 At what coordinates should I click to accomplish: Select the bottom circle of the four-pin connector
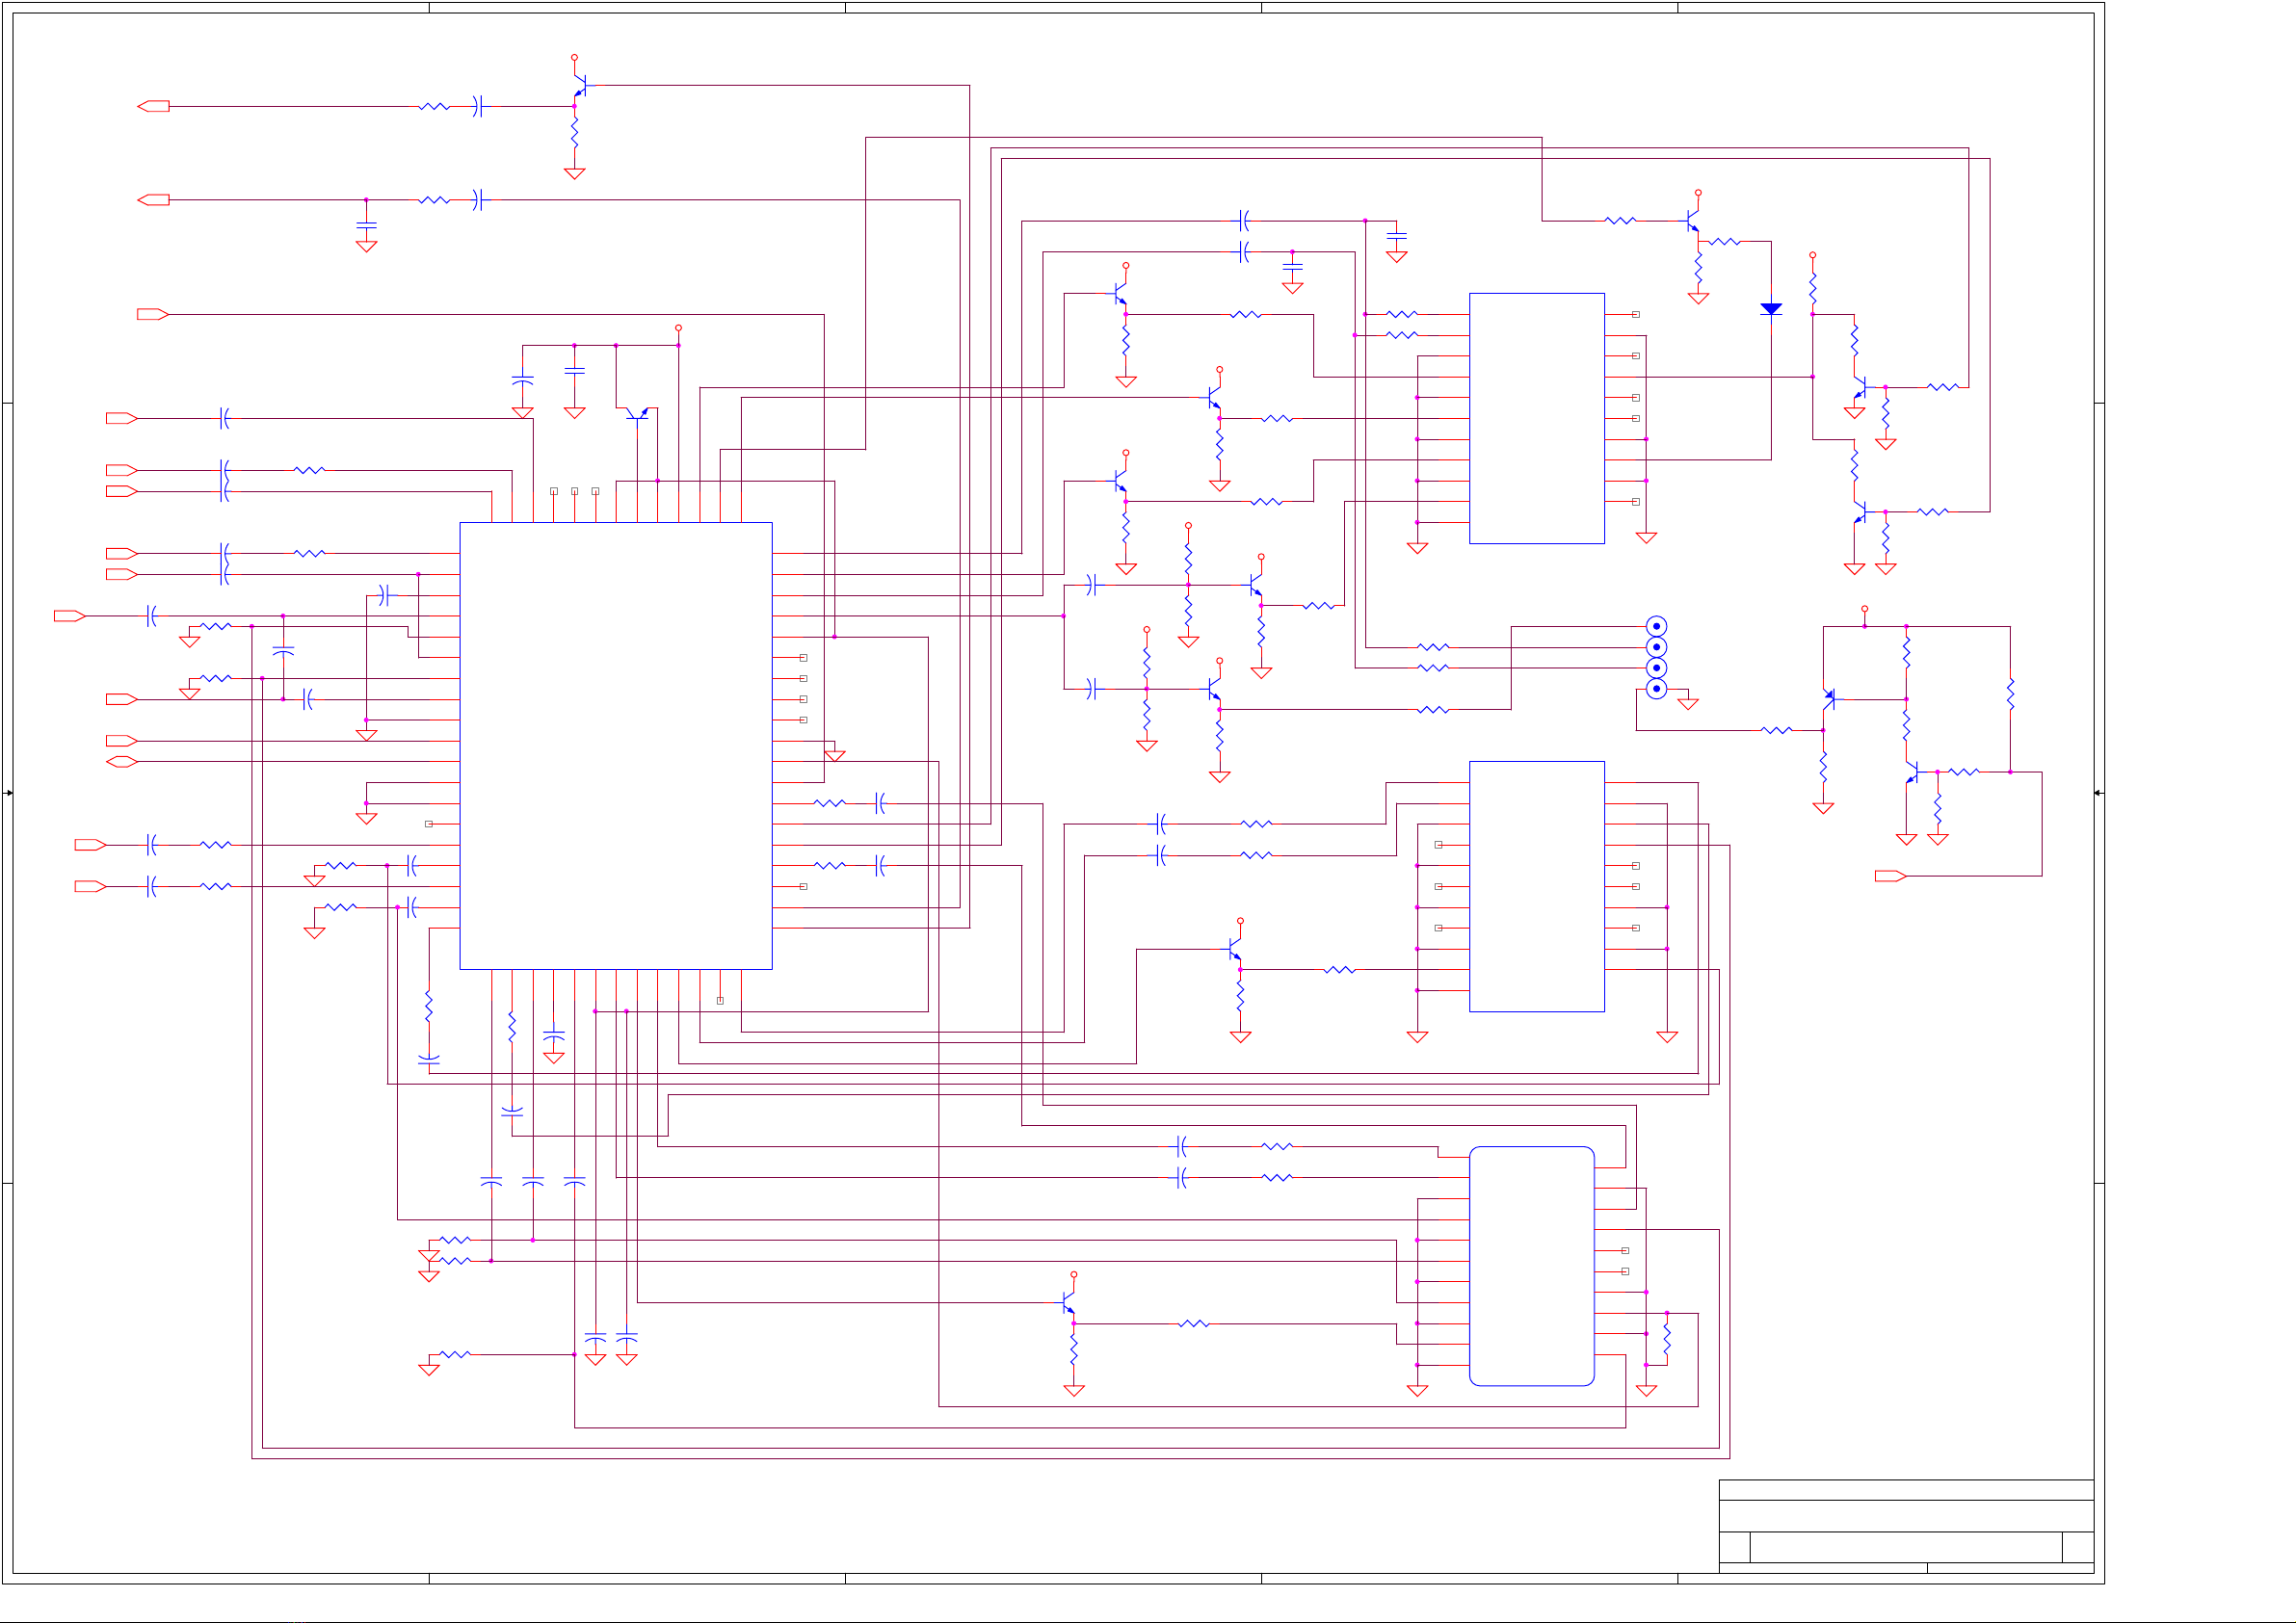[x=1656, y=689]
